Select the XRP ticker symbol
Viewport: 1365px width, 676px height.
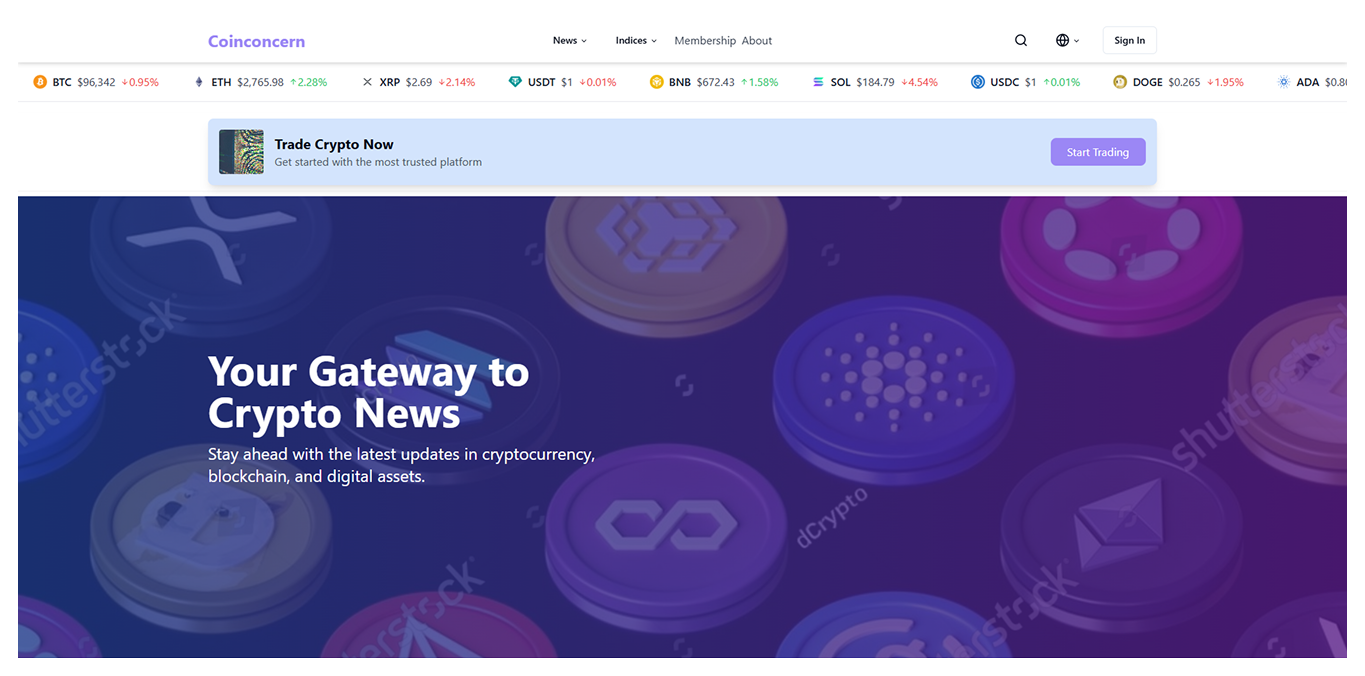(390, 82)
